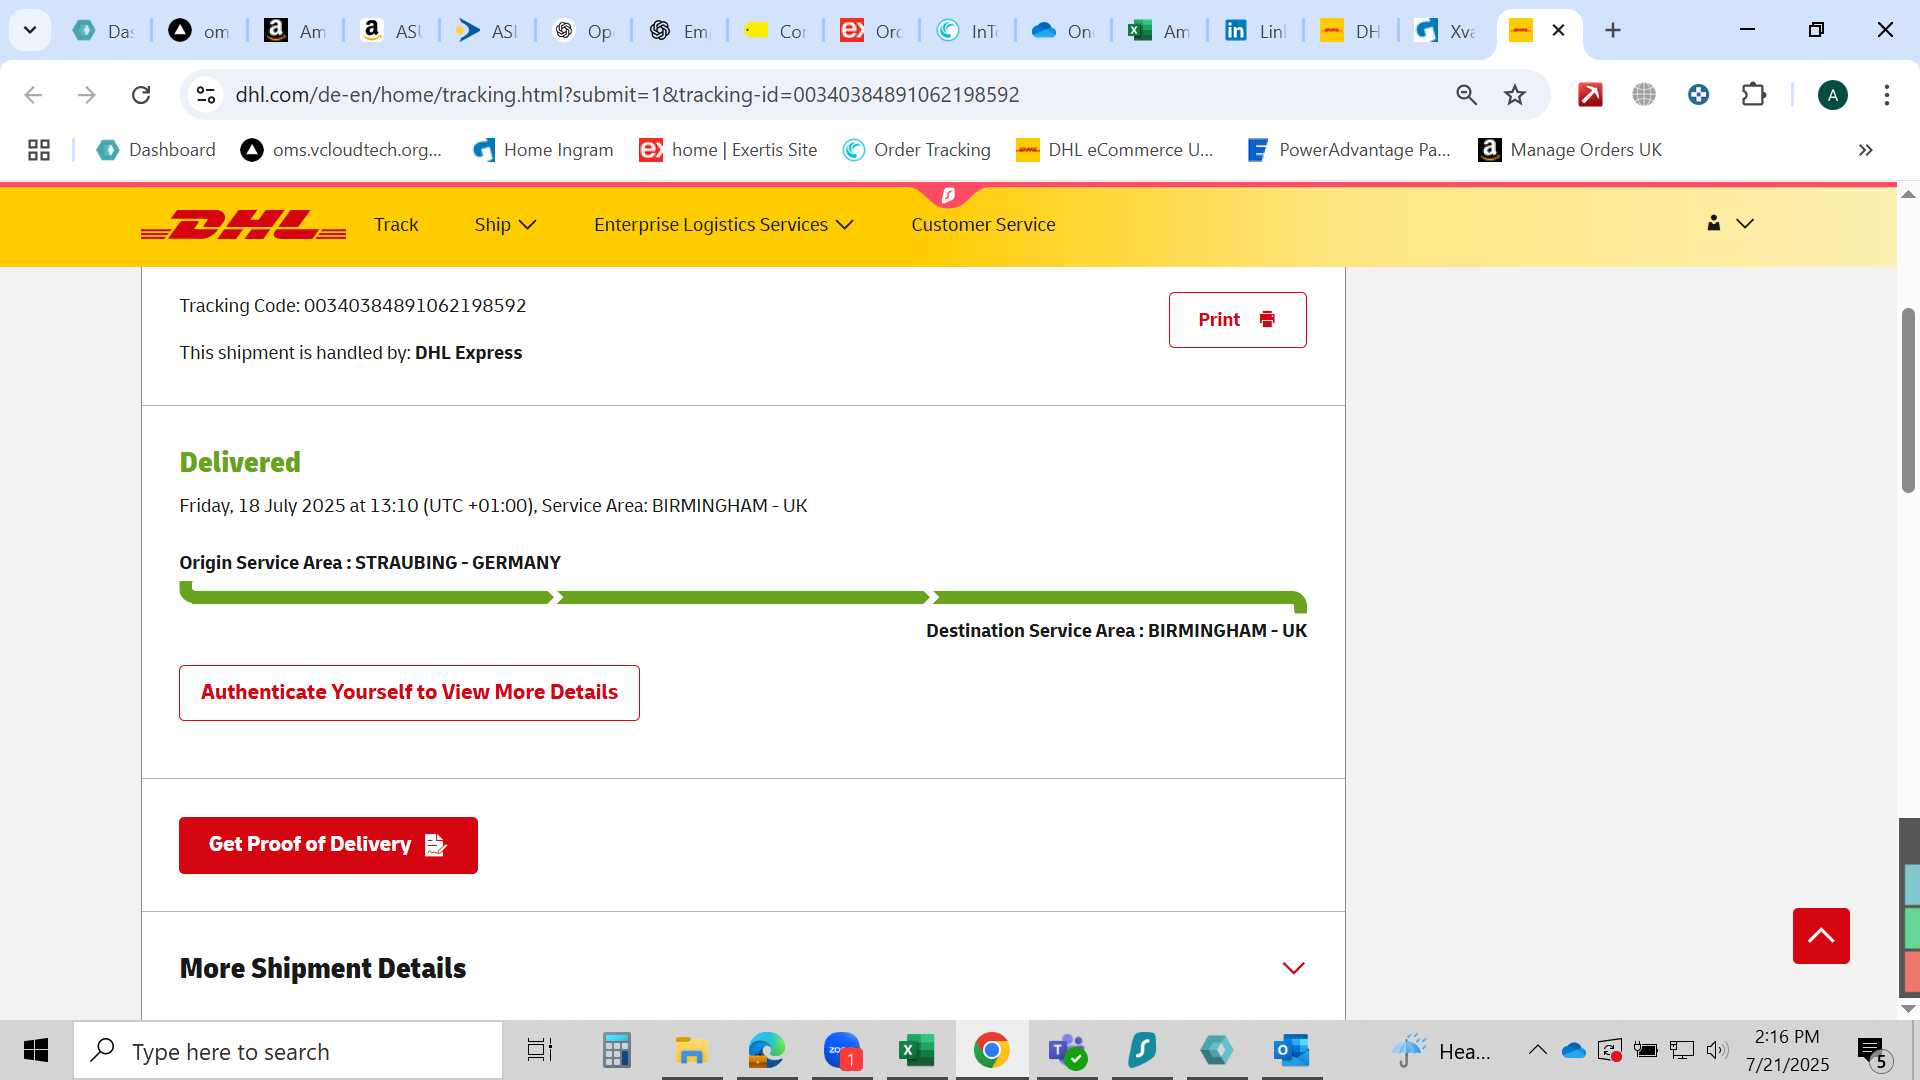Close the active DHL tracking tab
The image size is (1920, 1080).
point(1558,31)
